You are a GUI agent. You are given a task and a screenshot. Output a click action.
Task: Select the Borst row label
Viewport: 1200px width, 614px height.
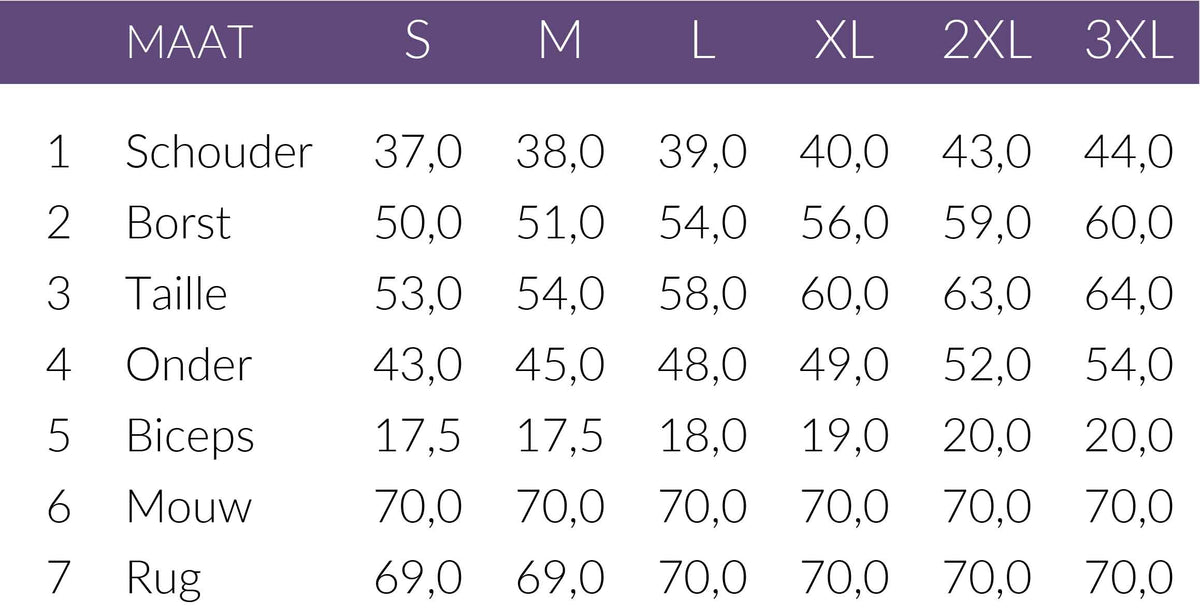point(178,223)
